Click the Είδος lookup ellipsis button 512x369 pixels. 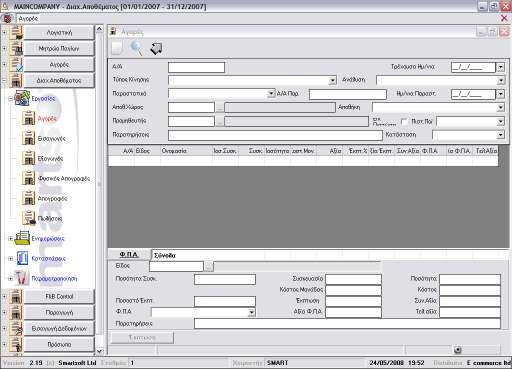pos(209,266)
